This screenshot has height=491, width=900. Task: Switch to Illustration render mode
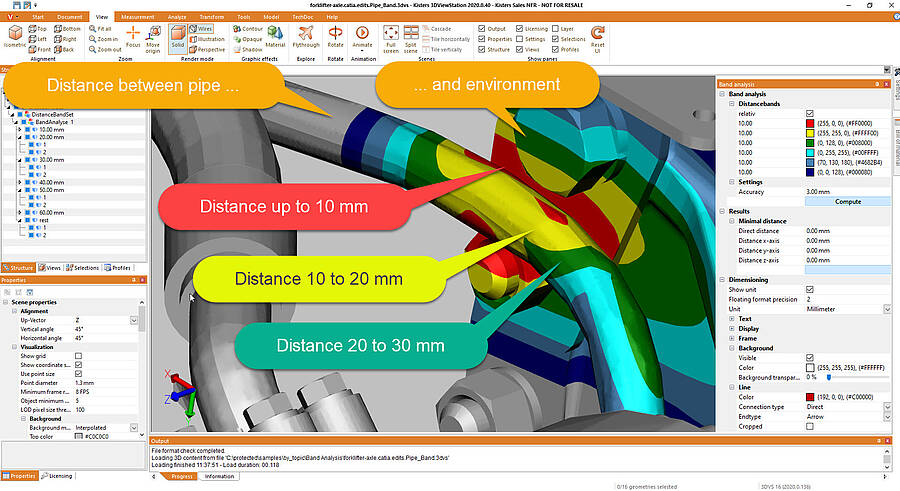(207, 39)
